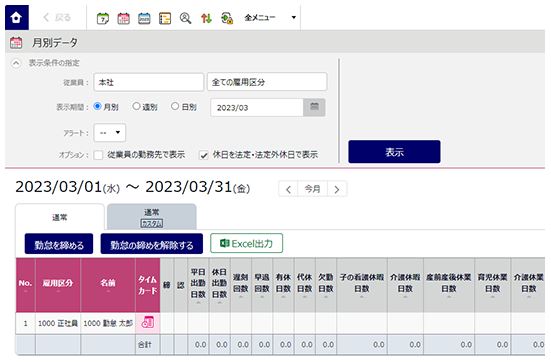Open the blue yearly calendar icon
This screenshot has height=362, width=551.
[144, 18]
